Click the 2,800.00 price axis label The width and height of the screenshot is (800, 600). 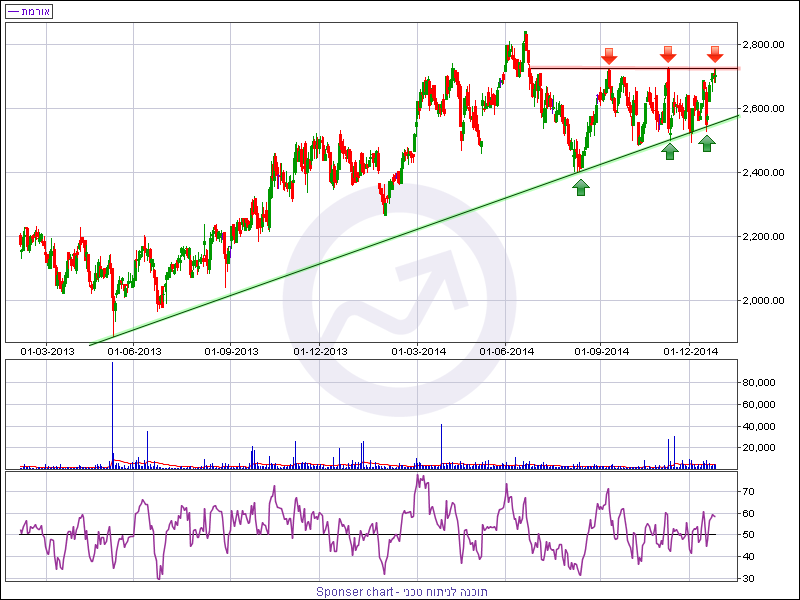point(761,45)
